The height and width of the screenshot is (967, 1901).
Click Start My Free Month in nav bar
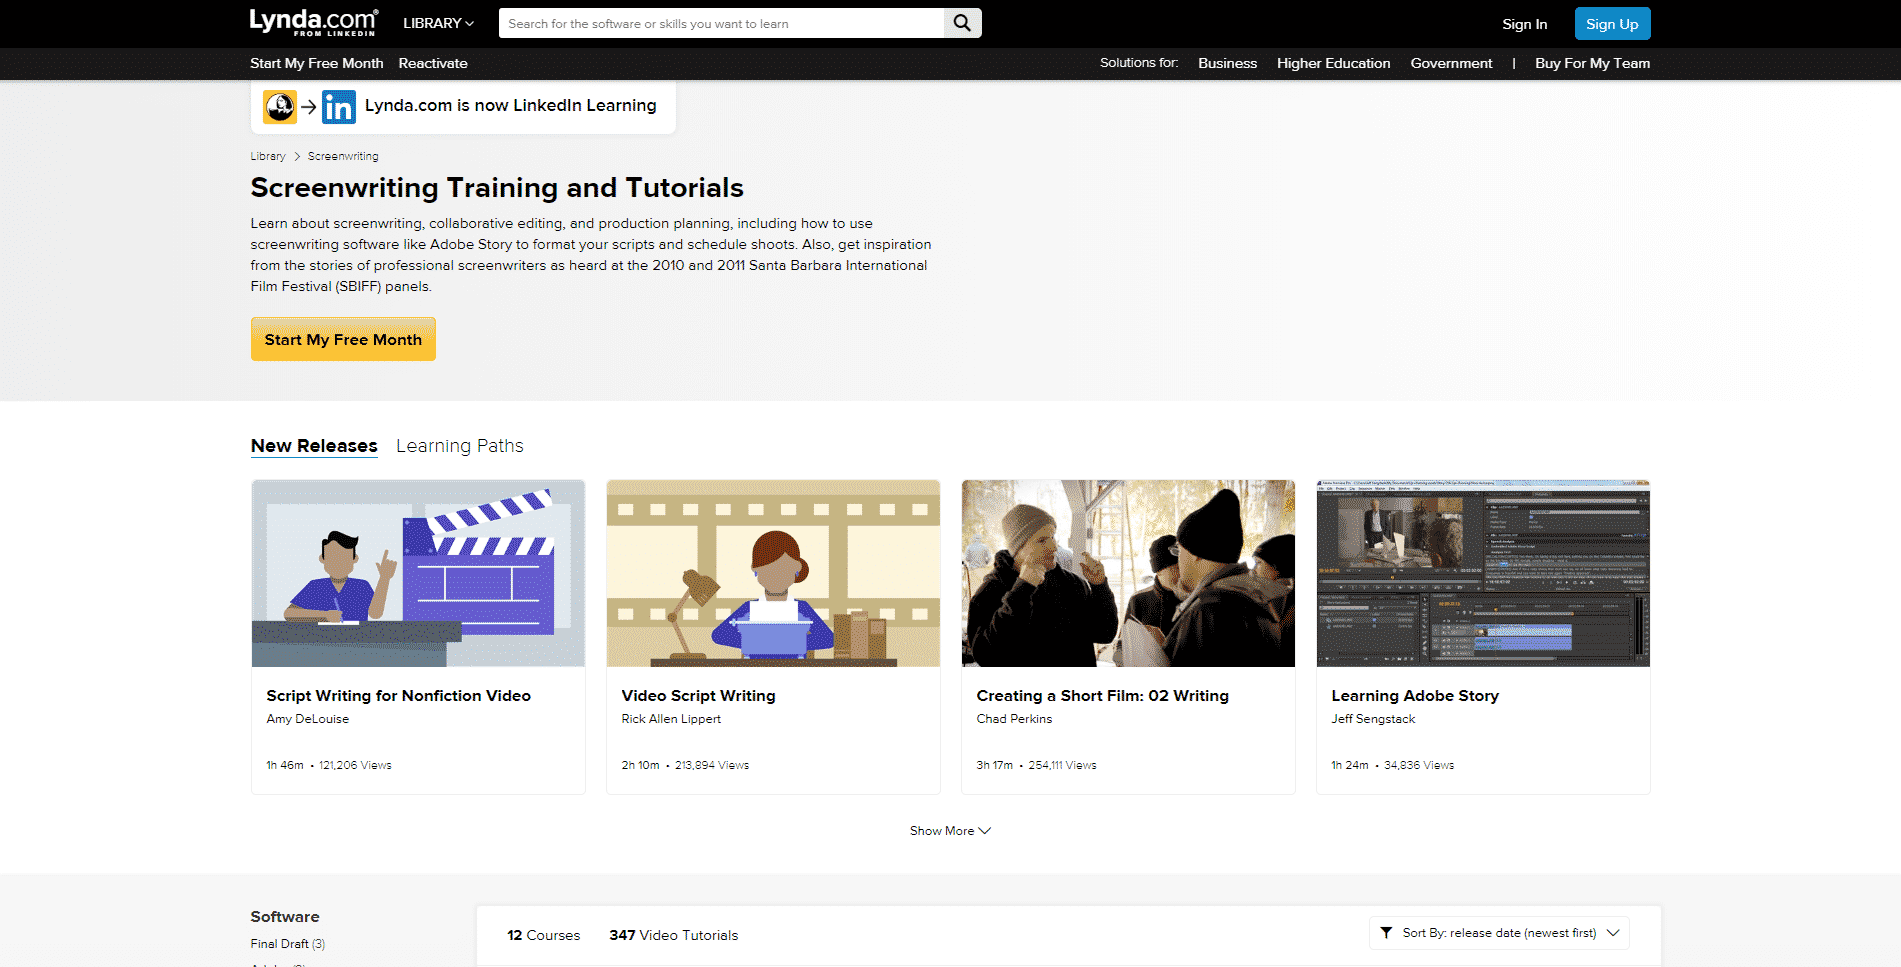(316, 63)
